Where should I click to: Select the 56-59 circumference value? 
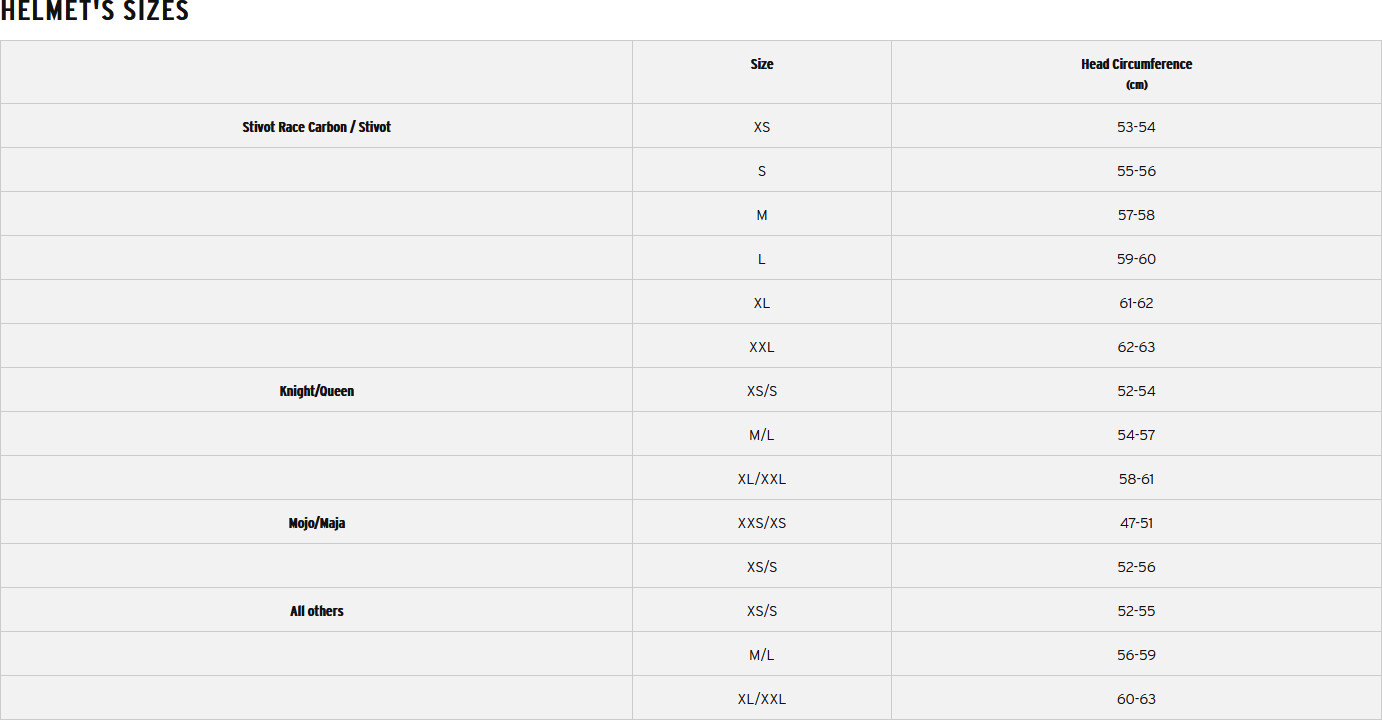(x=1136, y=655)
